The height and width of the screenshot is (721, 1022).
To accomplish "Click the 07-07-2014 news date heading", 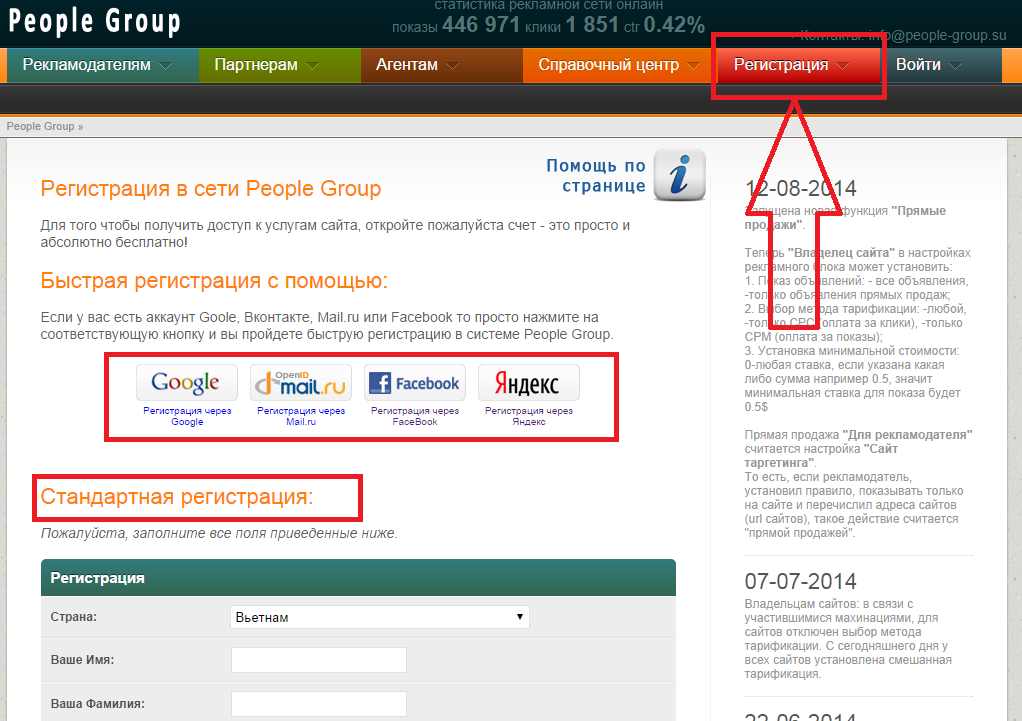I will (800, 581).
